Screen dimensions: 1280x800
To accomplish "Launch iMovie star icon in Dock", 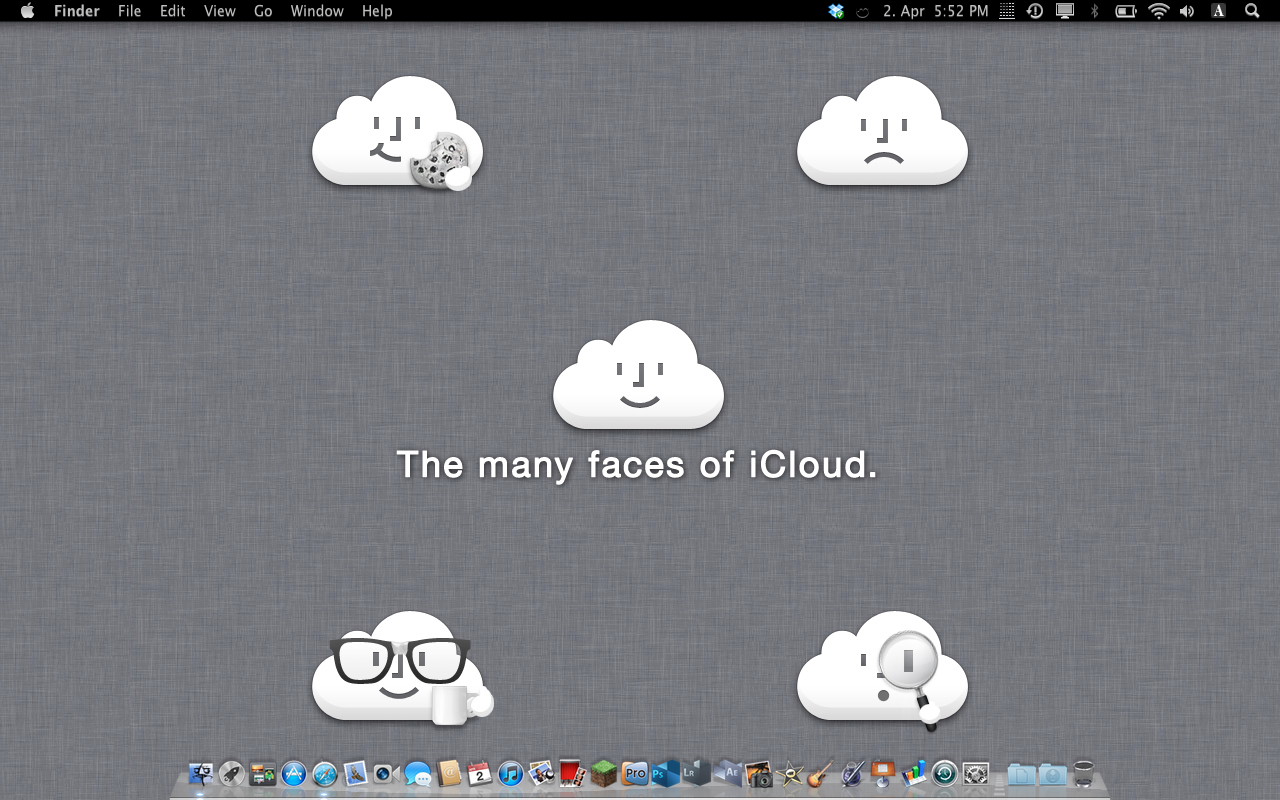I will coord(789,773).
